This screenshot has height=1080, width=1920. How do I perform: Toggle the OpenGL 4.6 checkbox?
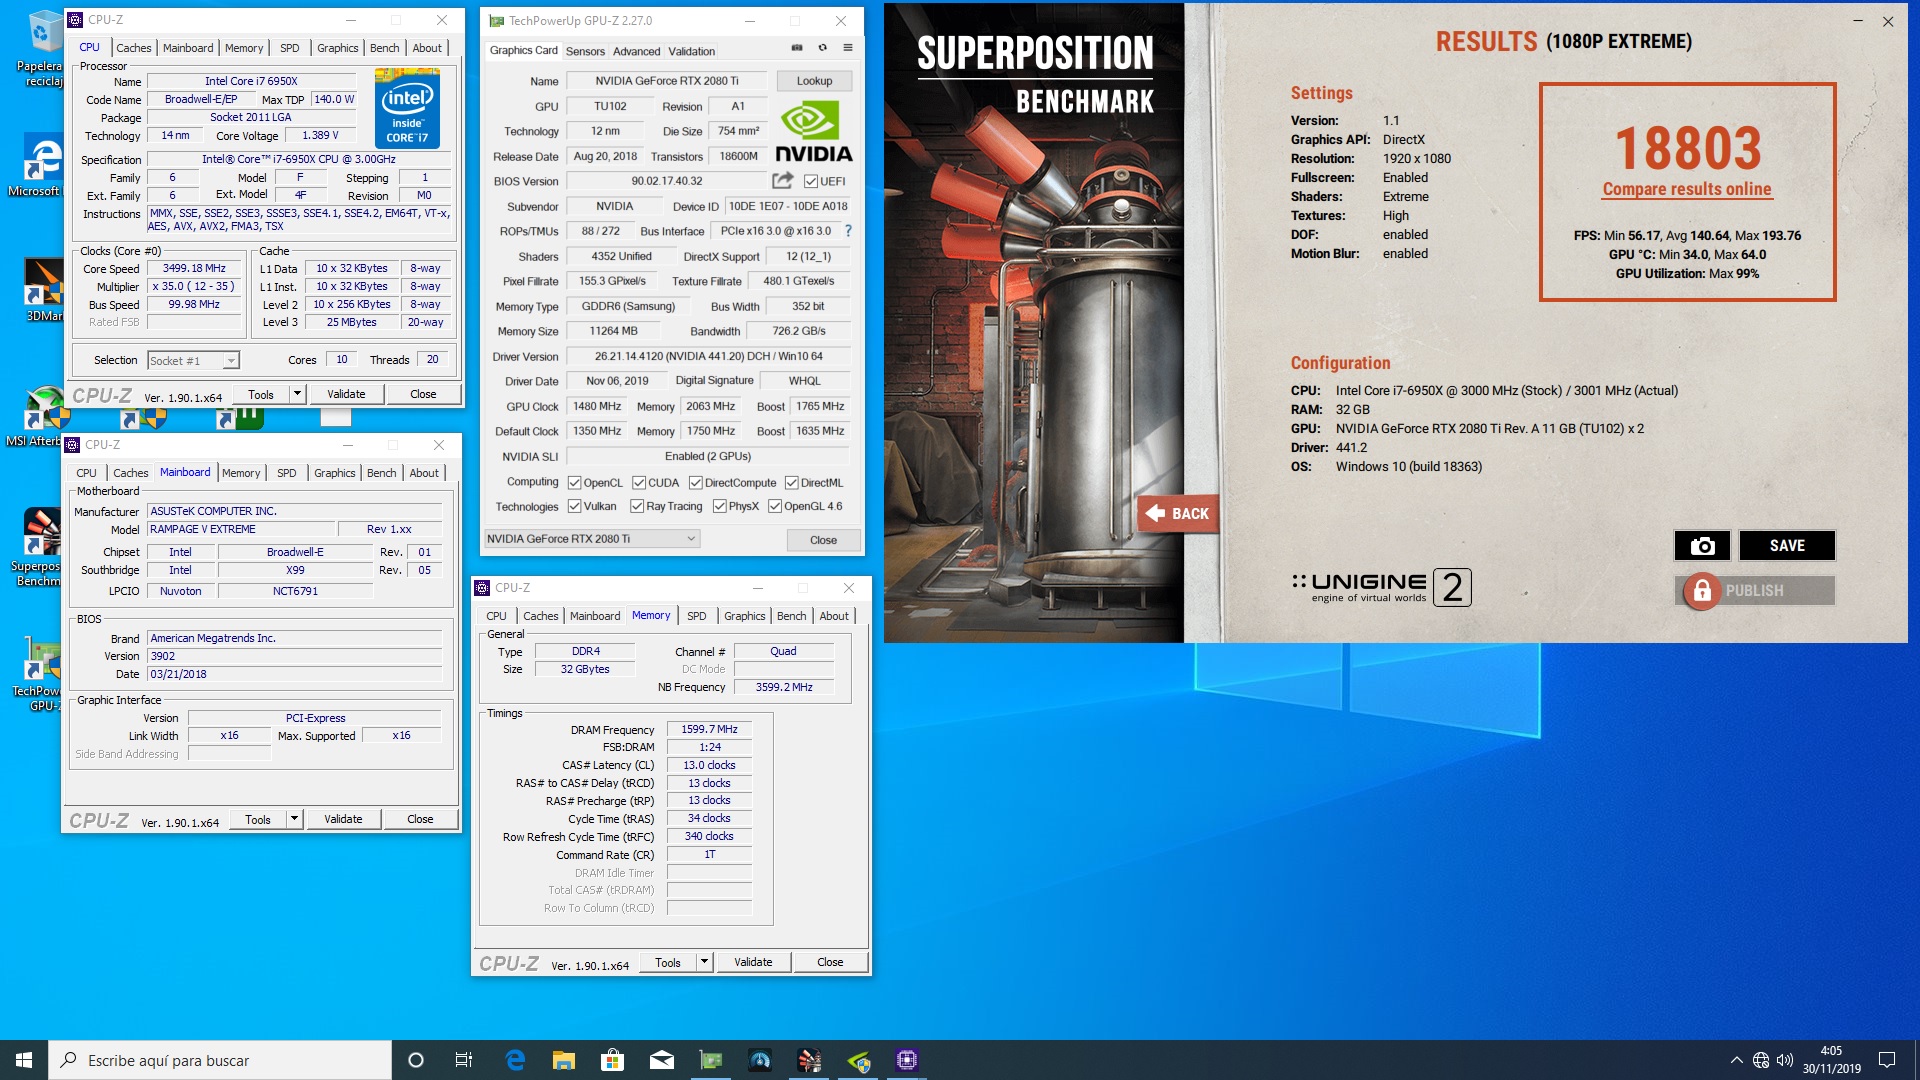(x=775, y=506)
